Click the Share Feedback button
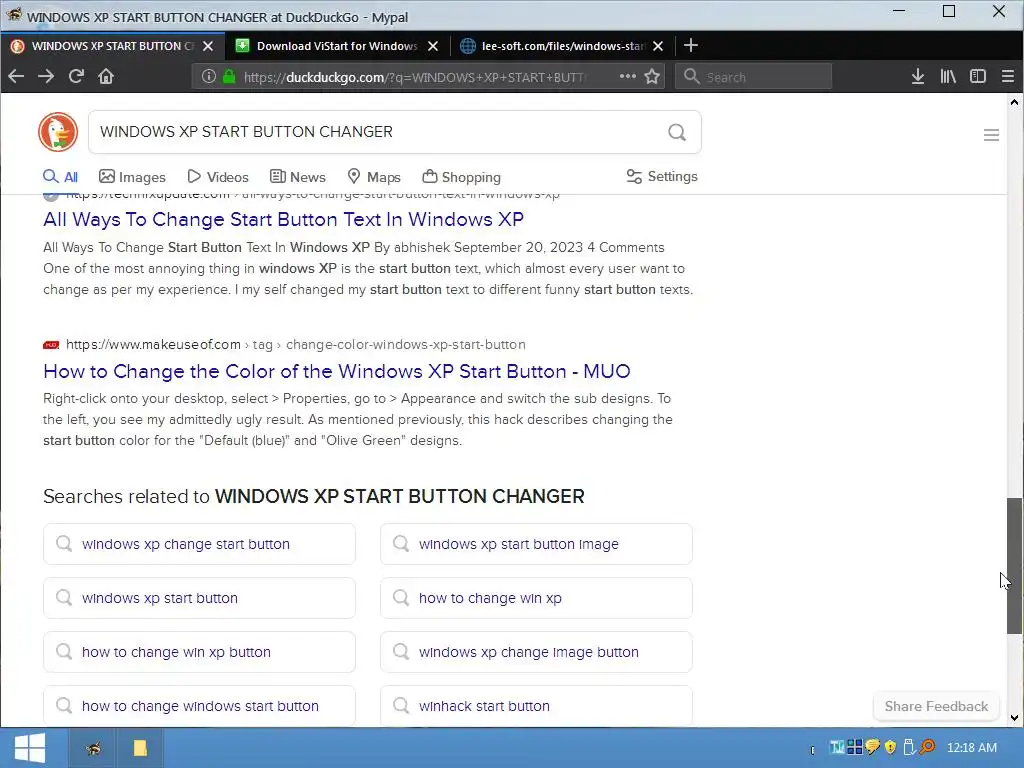Screen dimensions: 1024x768 tap(936, 706)
